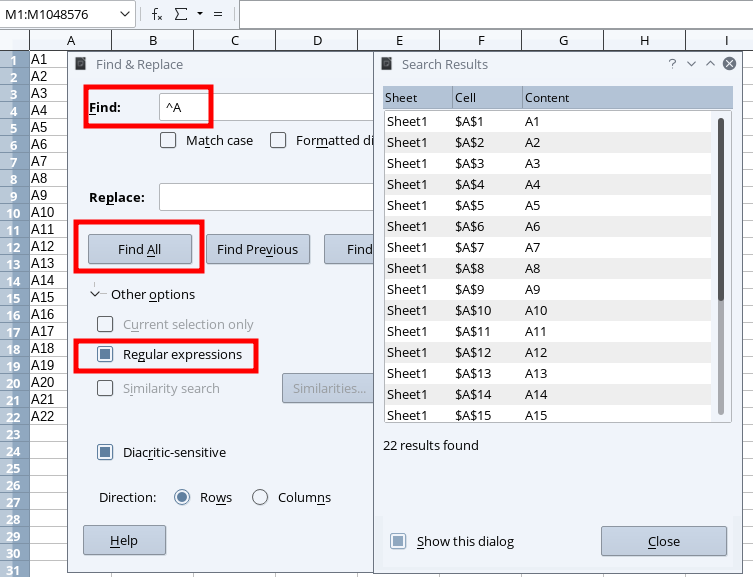
Task: Open the dropdown arrow next to Sum
Action: (x=200, y=14)
